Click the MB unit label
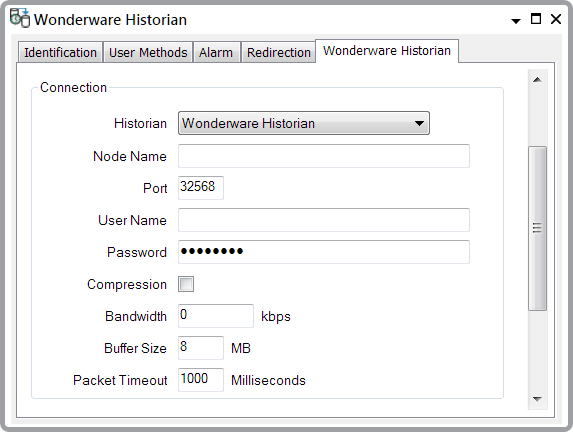The width and height of the screenshot is (573, 432). [241, 348]
